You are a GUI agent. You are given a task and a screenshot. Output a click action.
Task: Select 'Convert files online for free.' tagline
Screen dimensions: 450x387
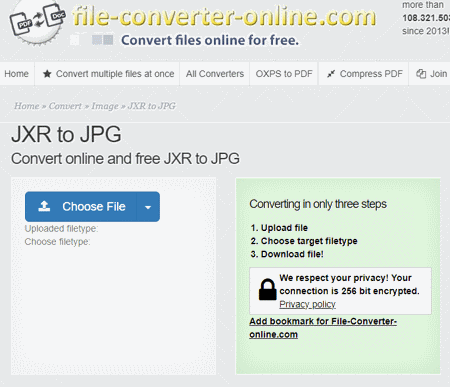[x=210, y=40]
